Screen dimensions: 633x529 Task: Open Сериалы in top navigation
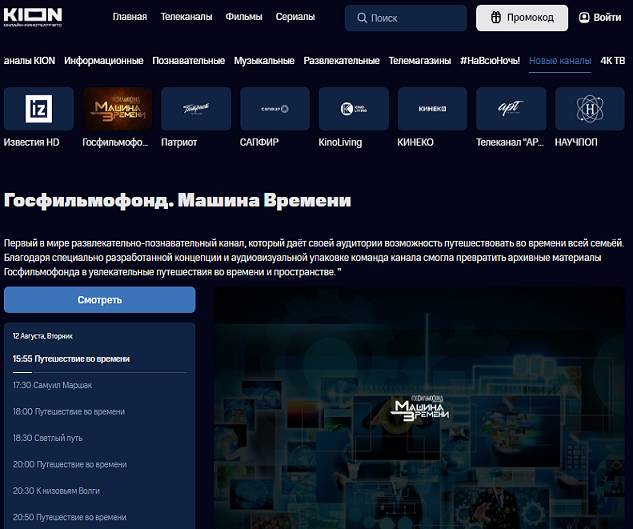(295, 17)
